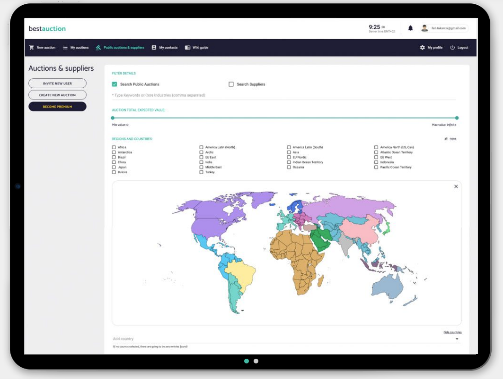The height and width of the screenshot is (379, 503).
Task: Click the Logout power icon
Action: (x=452, y=48)
